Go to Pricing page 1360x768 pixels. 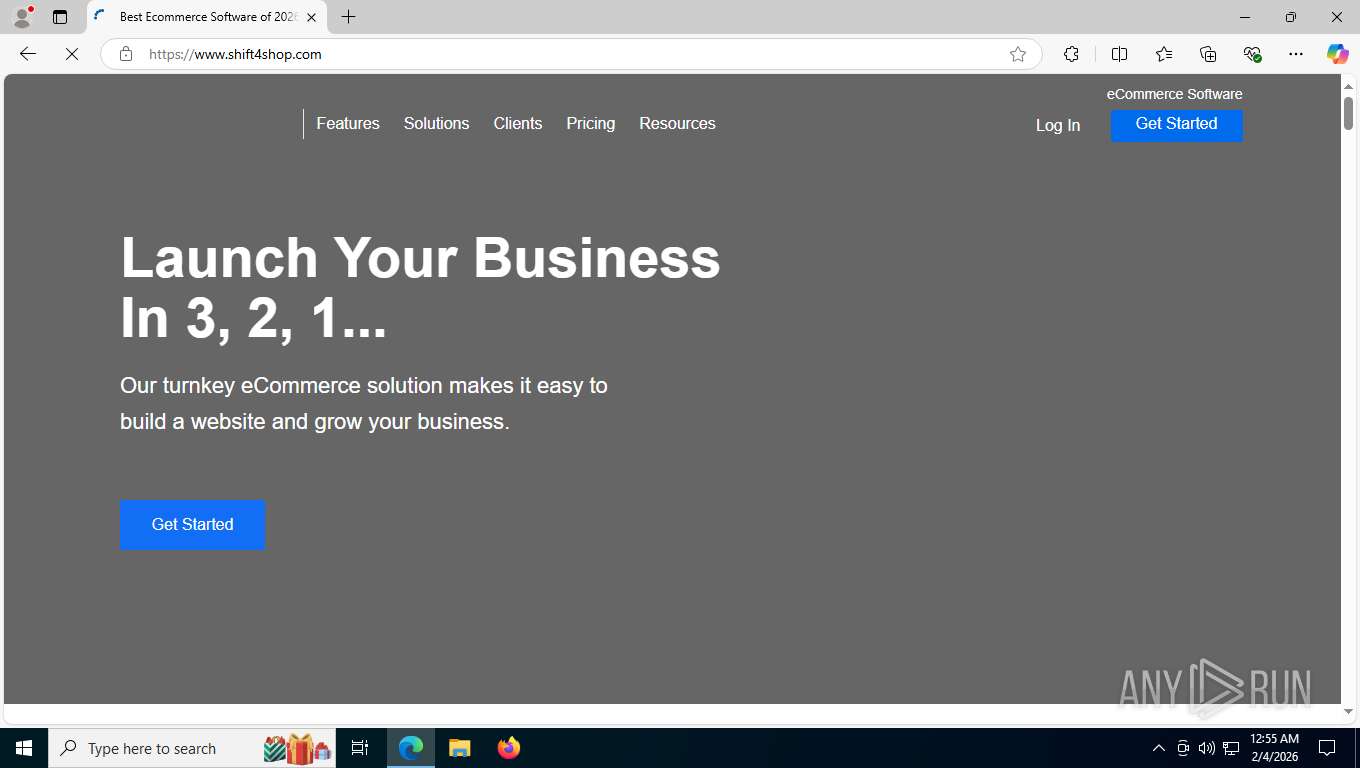click(x=590, y=123)
